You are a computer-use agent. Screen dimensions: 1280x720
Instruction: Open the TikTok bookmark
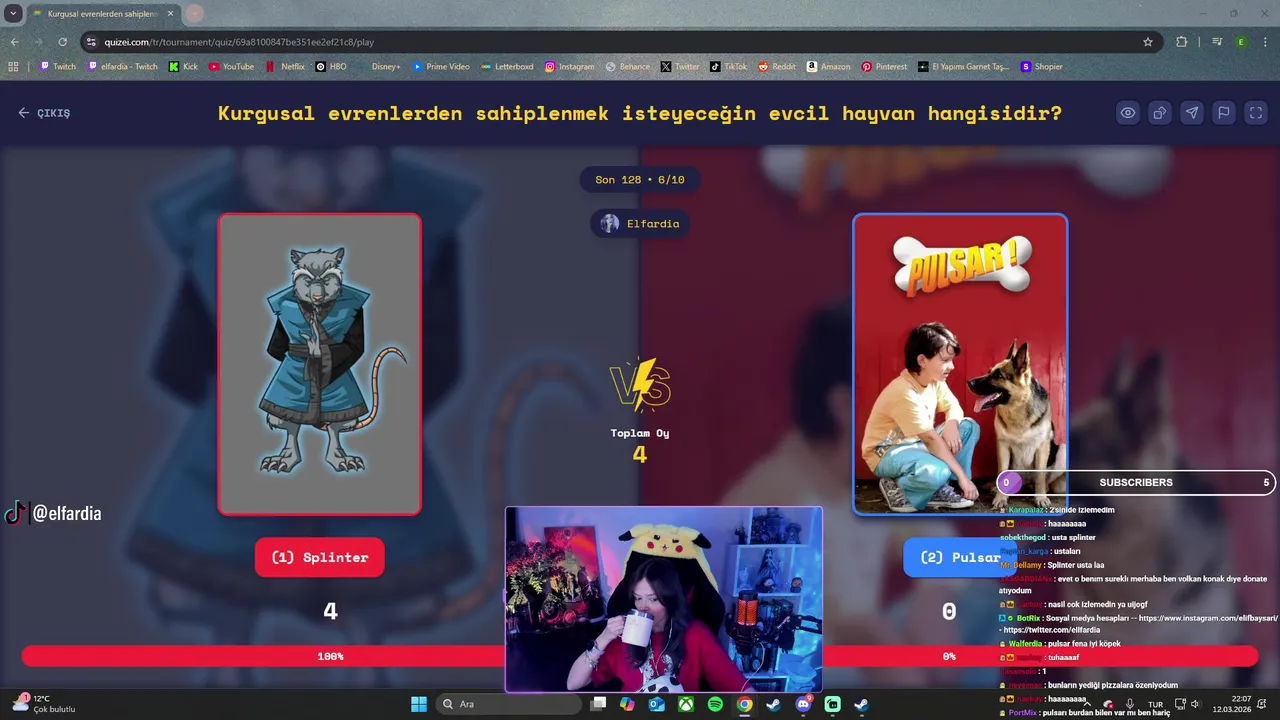(729, 67)
